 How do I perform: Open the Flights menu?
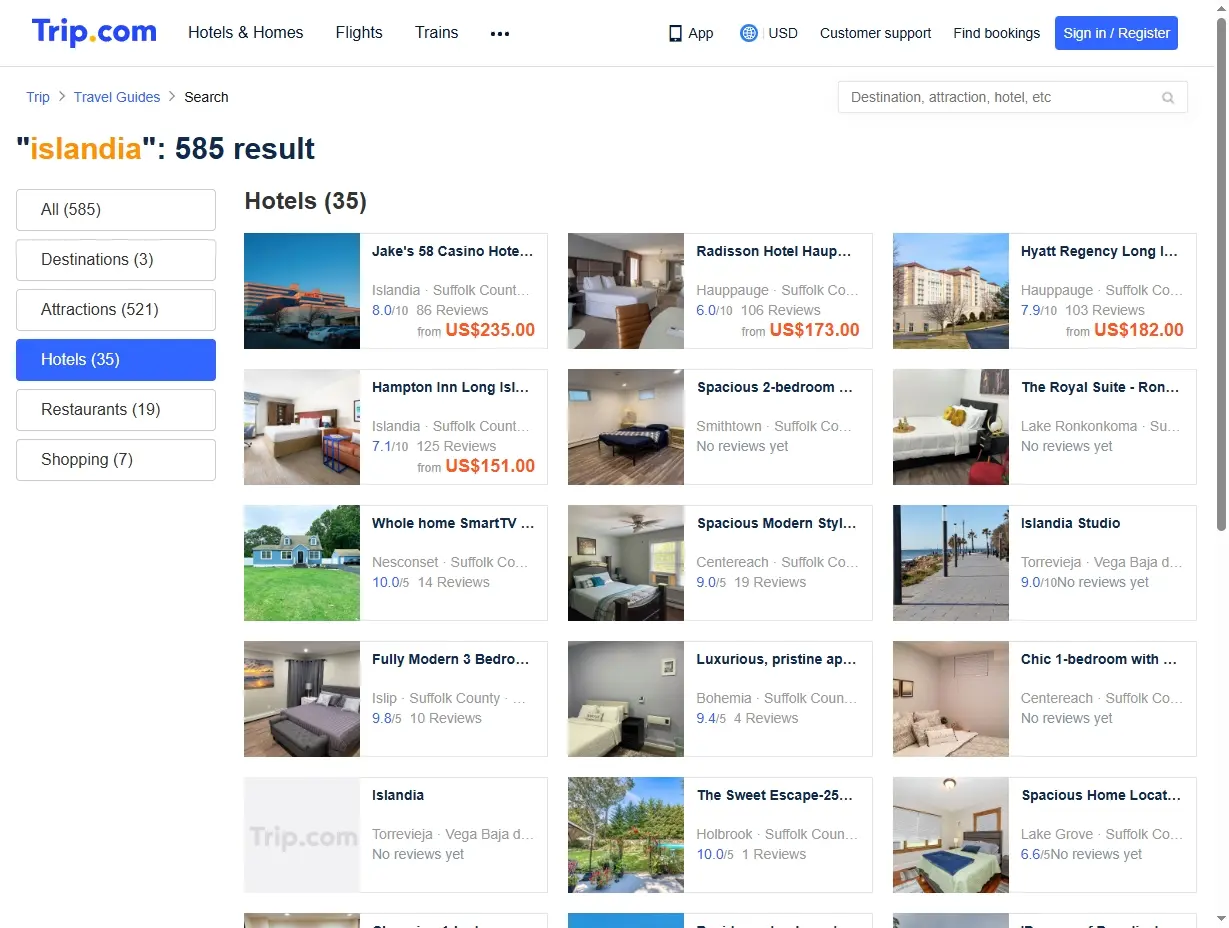(359, 32)
